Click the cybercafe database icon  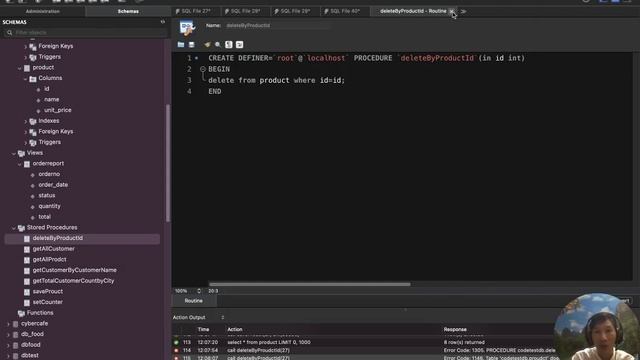tap(16, 324)
